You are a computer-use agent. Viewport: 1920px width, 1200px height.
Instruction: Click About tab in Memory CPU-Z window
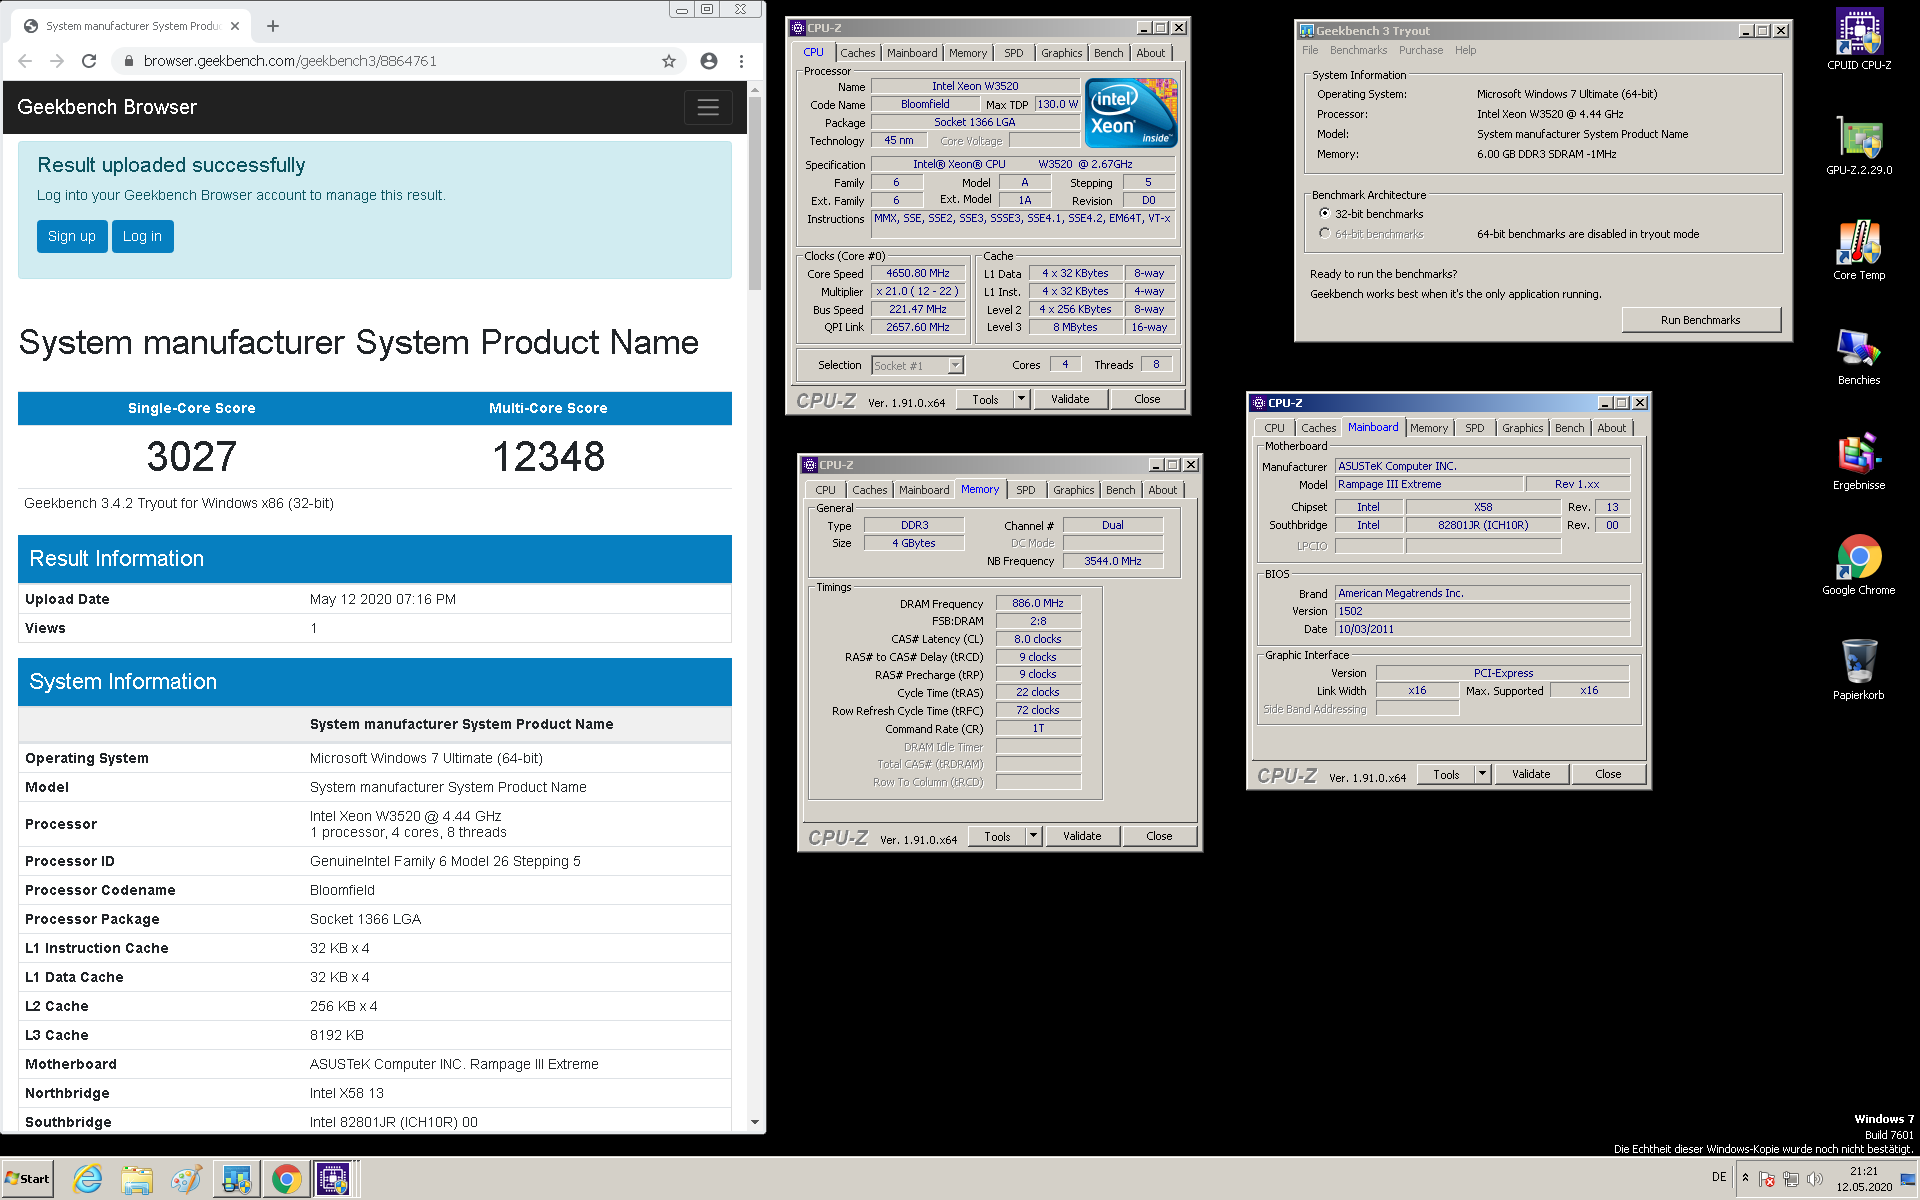1162,490
